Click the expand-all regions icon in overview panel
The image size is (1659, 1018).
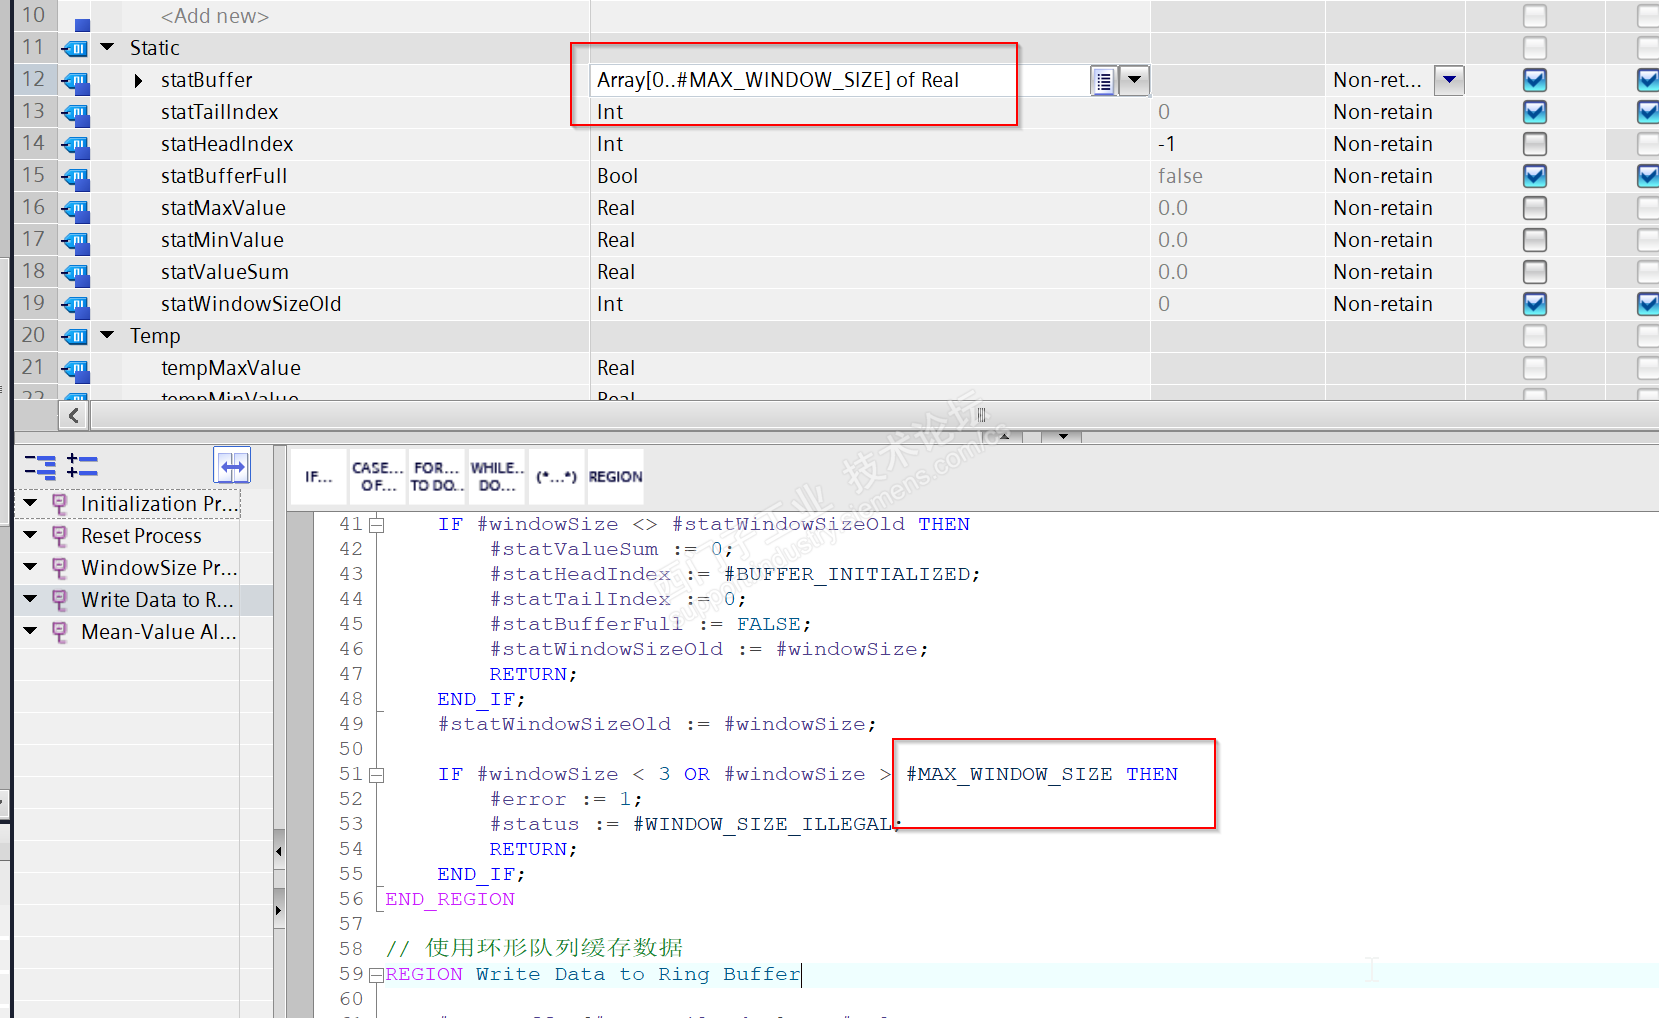[x=82, y=466]
